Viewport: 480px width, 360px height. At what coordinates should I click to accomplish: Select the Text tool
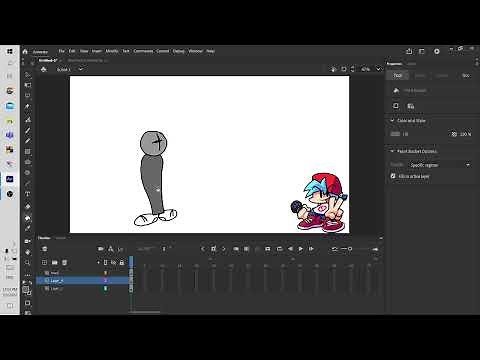pyautogui.click(x=28, y=194)
